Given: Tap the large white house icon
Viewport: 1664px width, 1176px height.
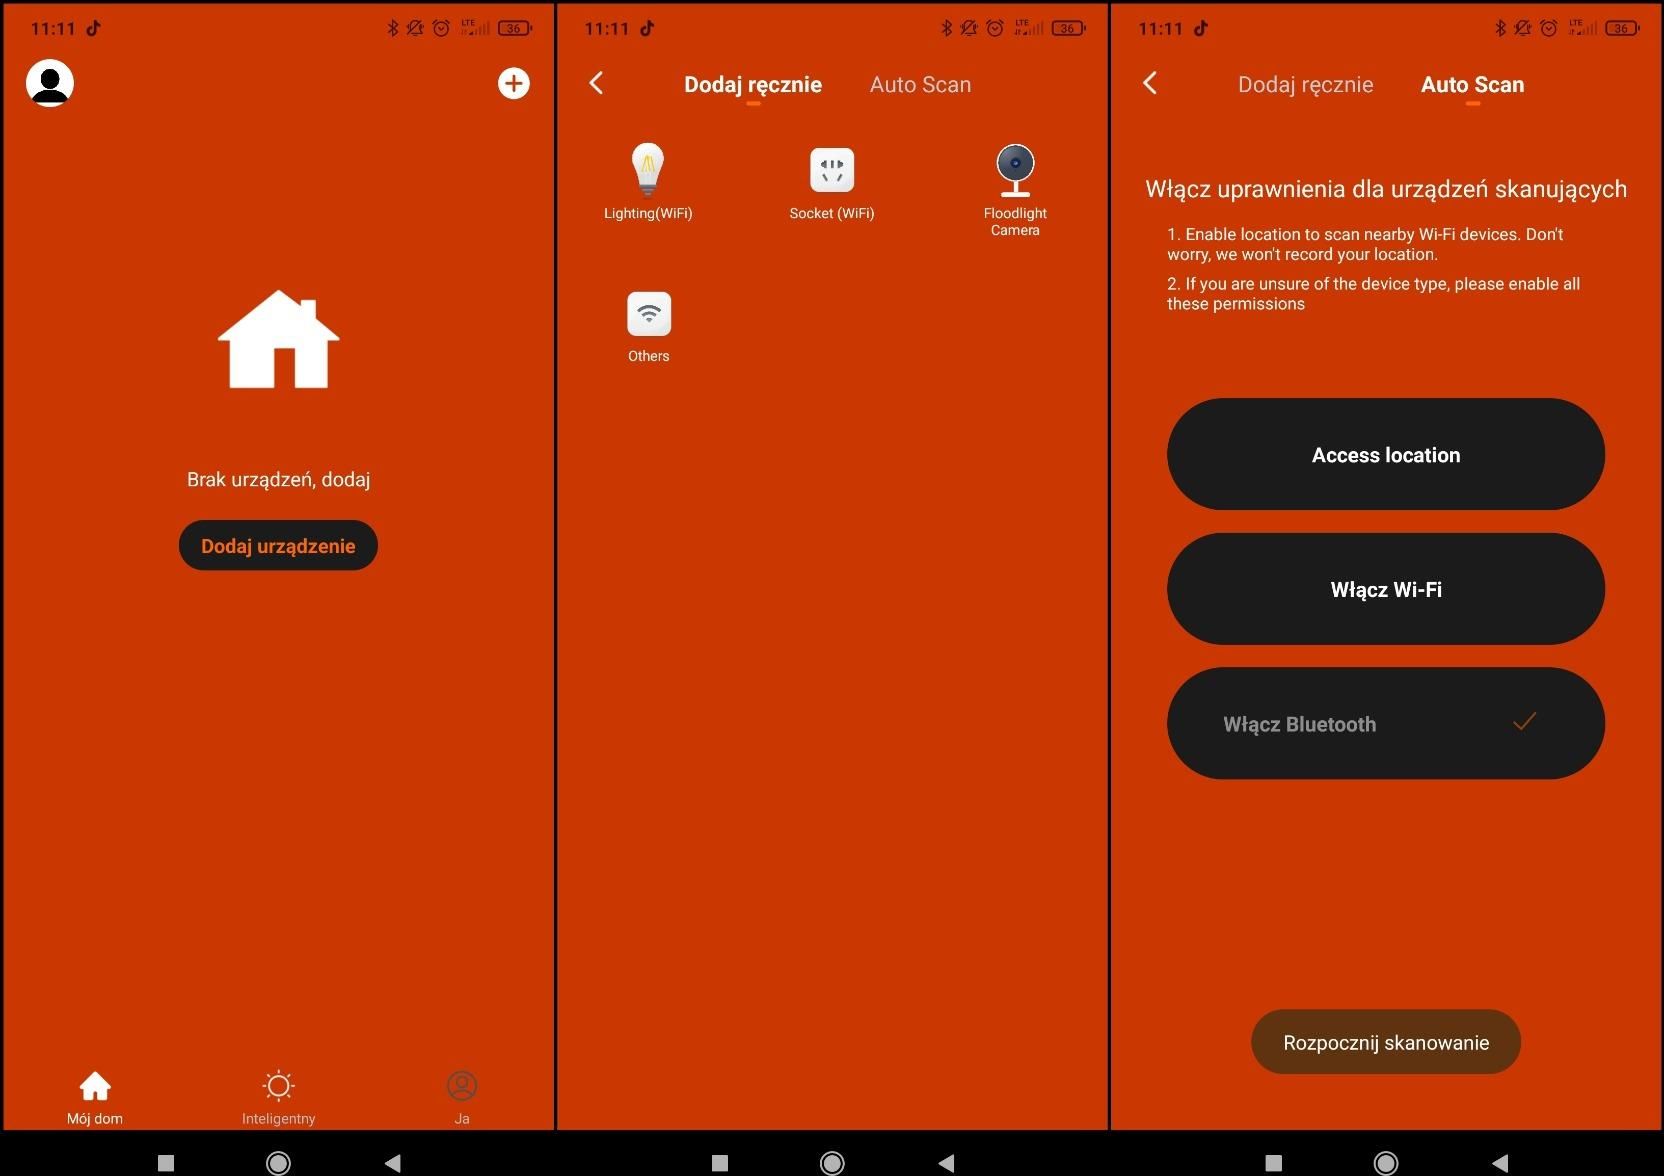Looking at the screenshot, I should 278,340.
